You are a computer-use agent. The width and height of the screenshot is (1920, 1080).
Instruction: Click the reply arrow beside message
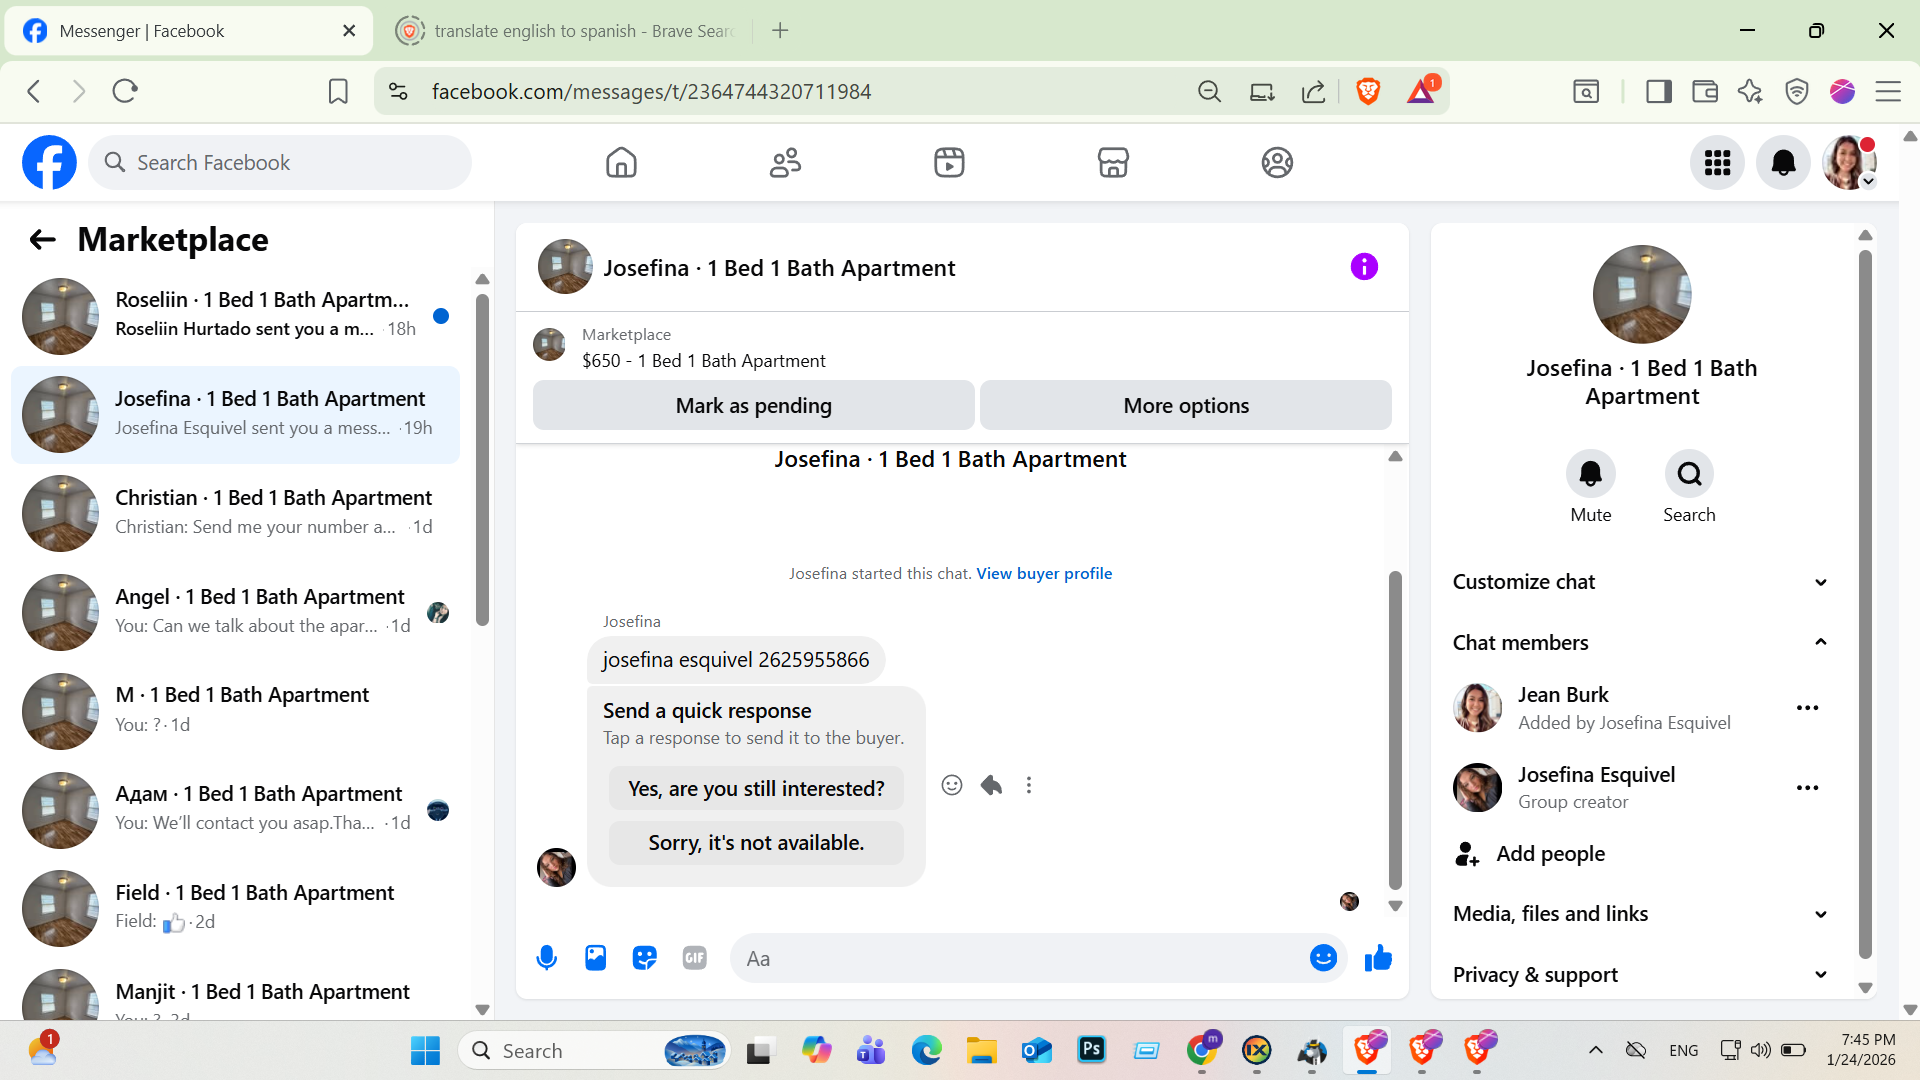991,785
